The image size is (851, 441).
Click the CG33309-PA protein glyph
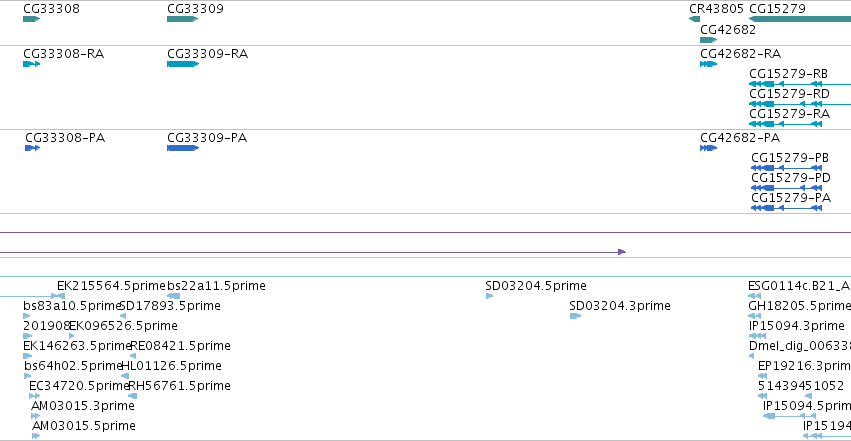click(x=183, y=148)
